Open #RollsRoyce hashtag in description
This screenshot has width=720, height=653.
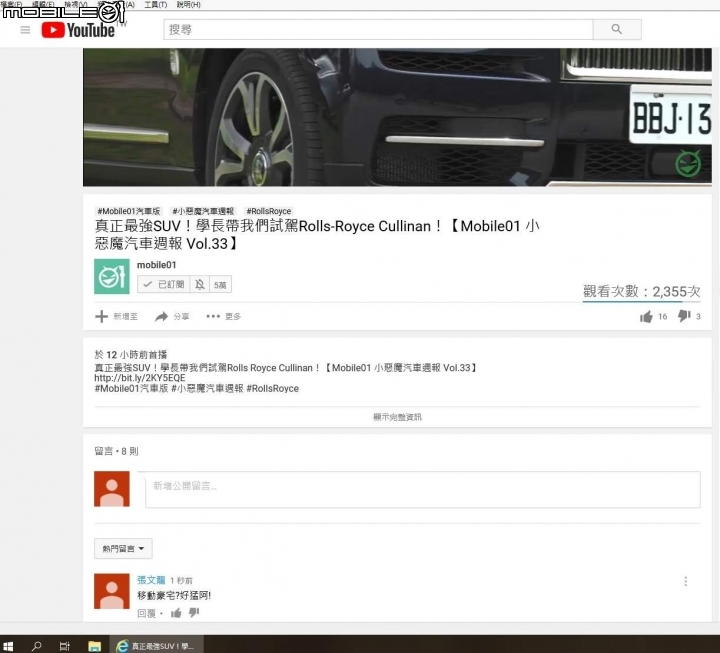click(273, 388)
